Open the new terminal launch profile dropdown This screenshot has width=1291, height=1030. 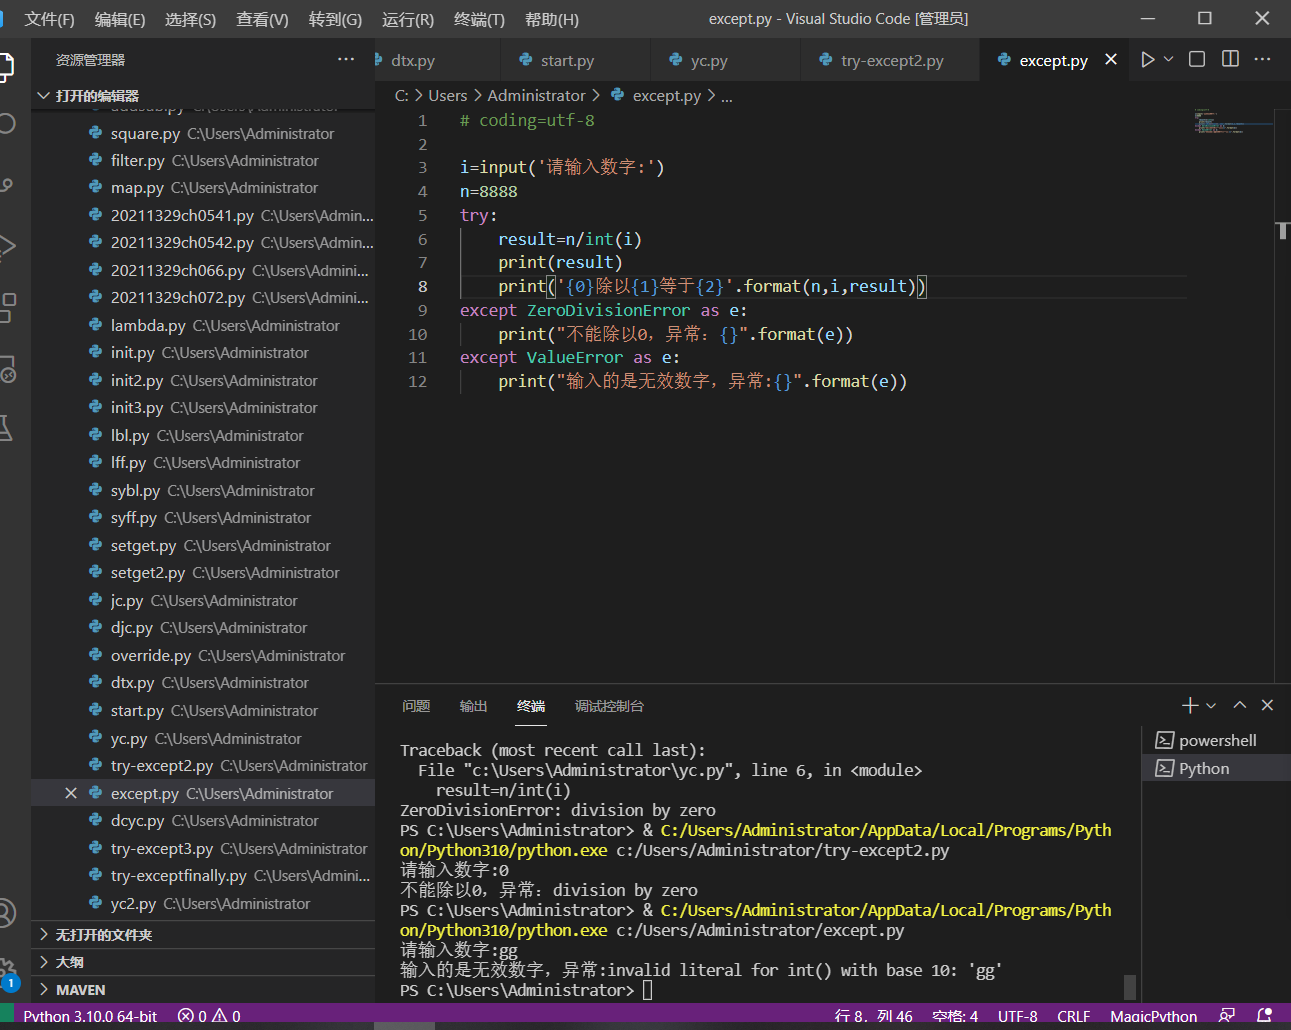1211,706
